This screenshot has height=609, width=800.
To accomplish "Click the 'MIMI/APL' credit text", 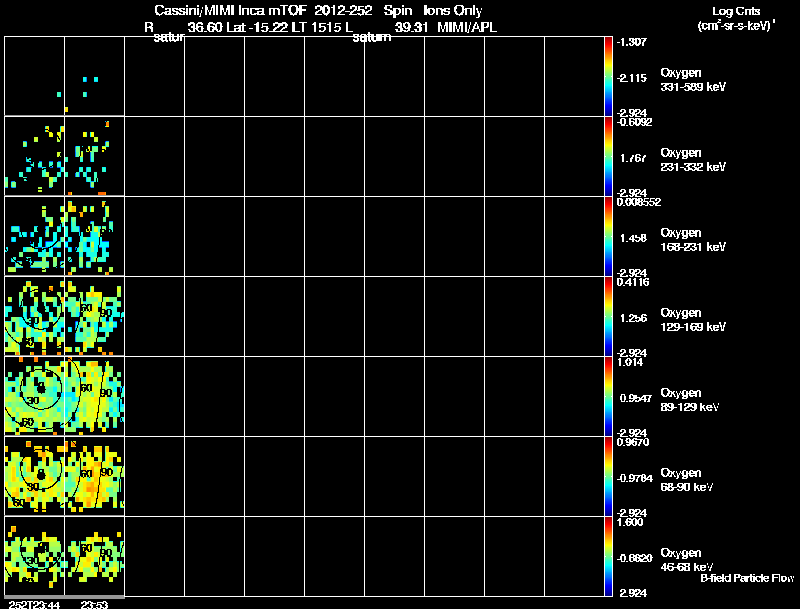I will tap(467, 28).
